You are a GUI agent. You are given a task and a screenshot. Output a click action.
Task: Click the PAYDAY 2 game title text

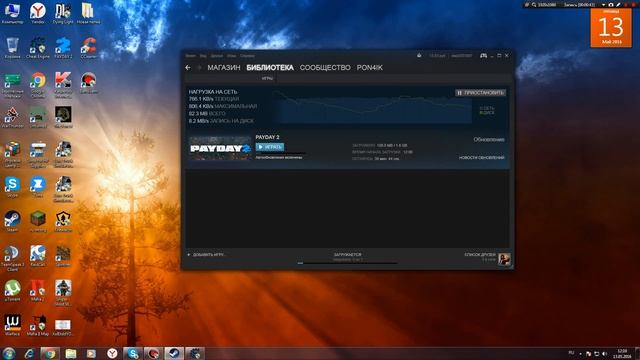(x=267, y=137)
